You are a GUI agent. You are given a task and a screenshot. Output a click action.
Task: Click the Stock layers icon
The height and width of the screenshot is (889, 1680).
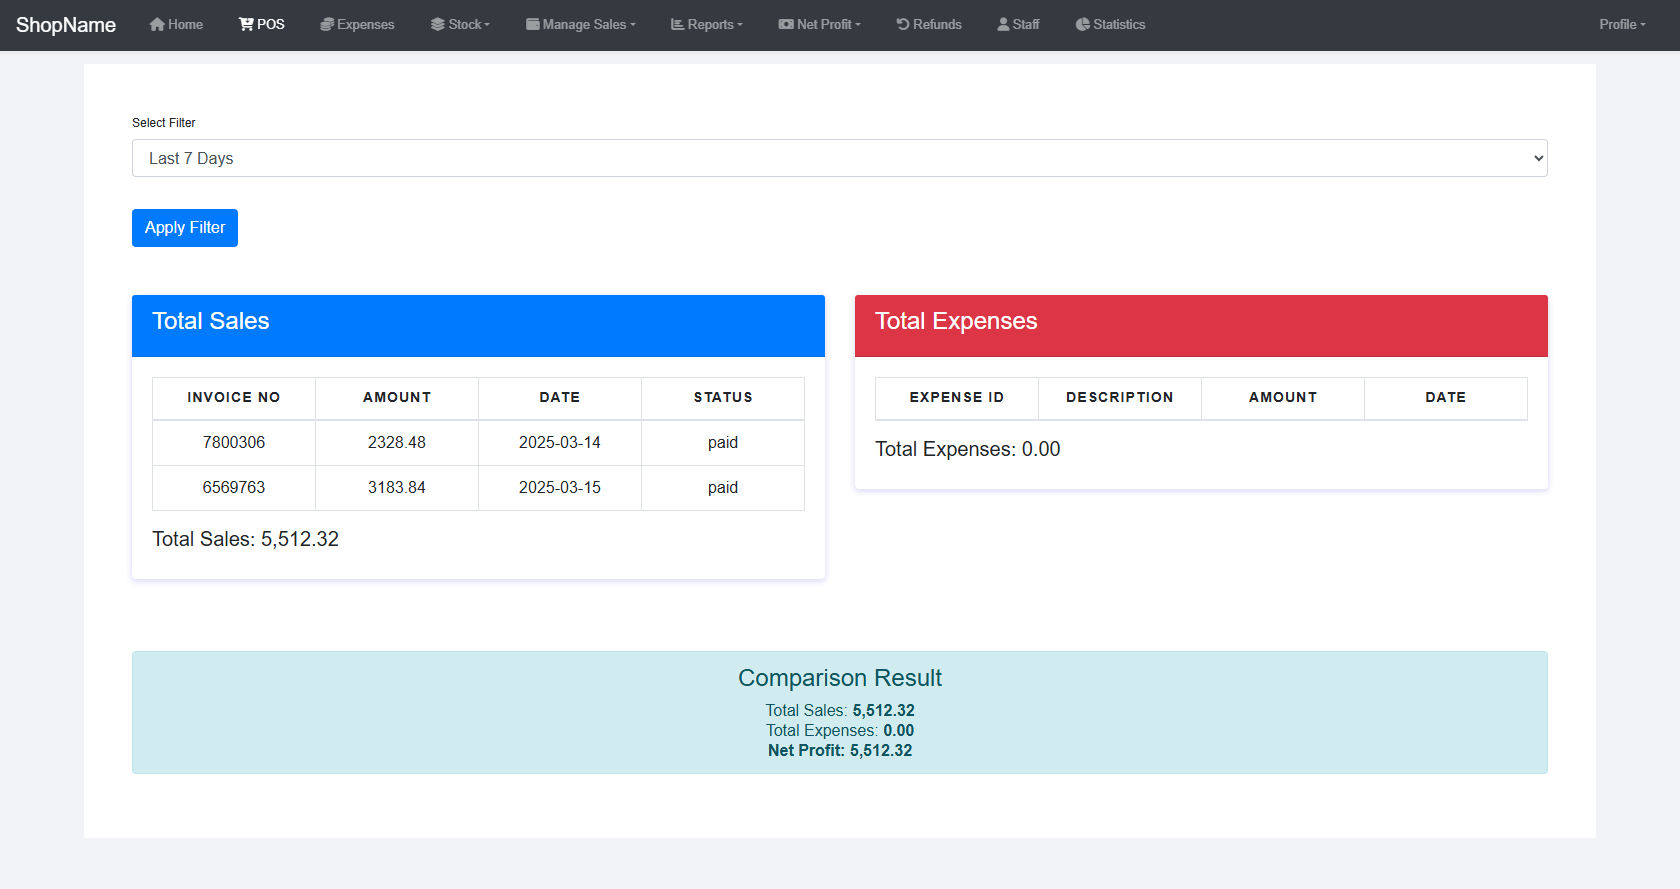(x=438, y=24)
